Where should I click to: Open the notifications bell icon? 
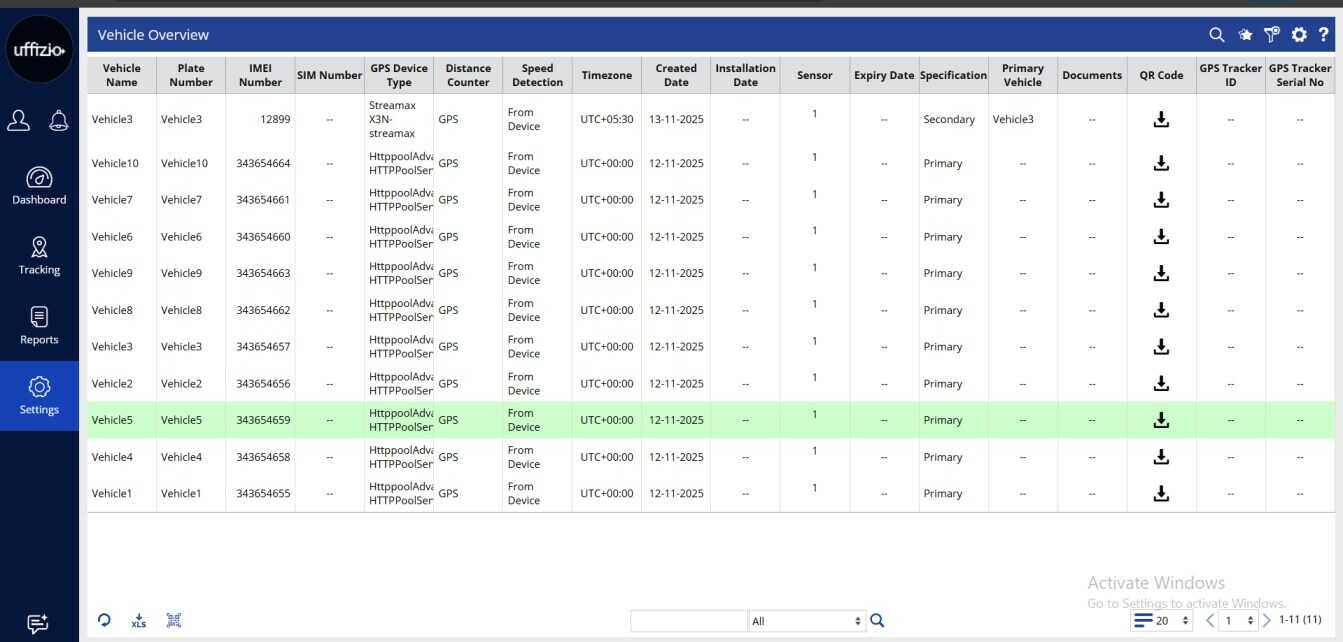click(x=59, y=120)
